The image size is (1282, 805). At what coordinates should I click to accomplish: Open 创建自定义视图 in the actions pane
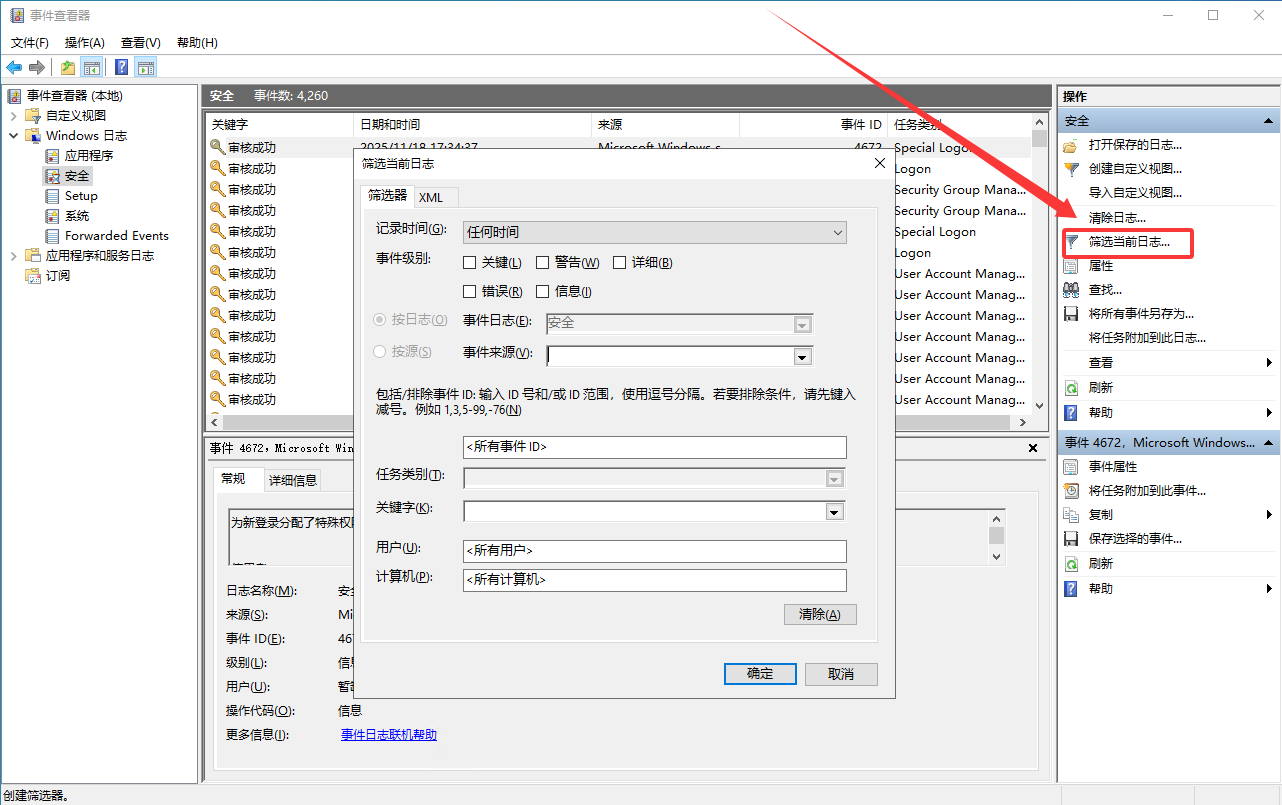coord(1134,169)
